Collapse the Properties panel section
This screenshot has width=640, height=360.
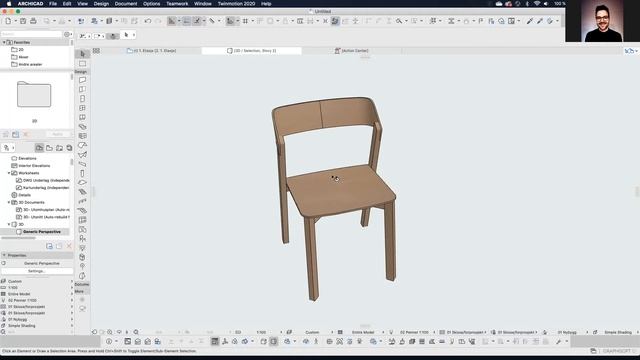[4, 255]
